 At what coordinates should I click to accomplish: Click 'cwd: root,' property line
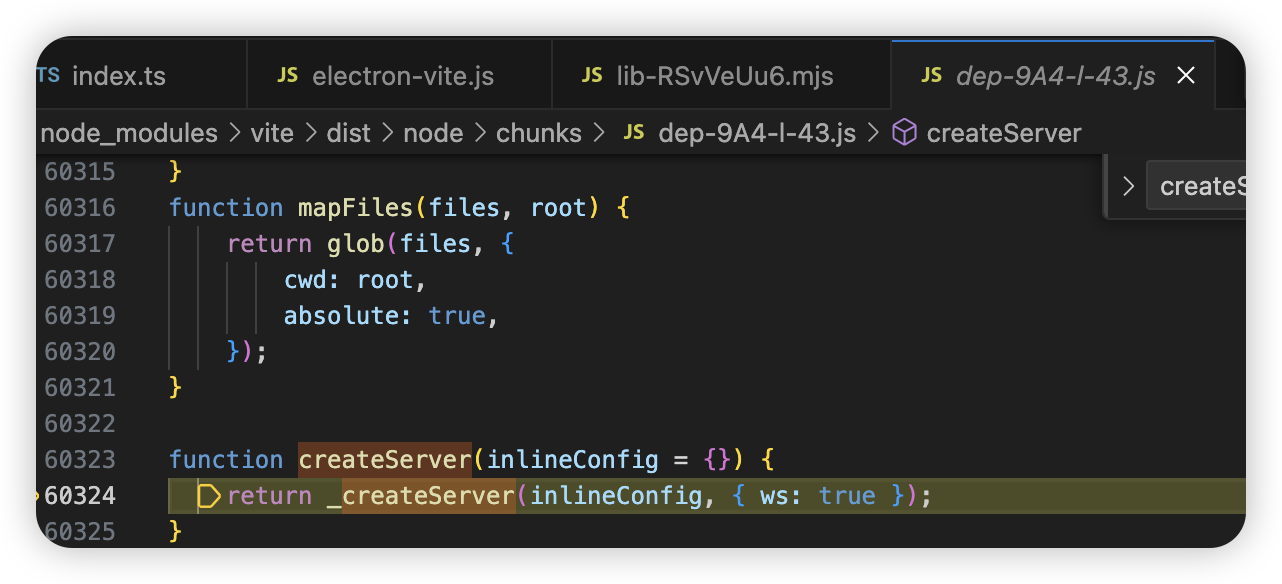[x=356, y=280]
